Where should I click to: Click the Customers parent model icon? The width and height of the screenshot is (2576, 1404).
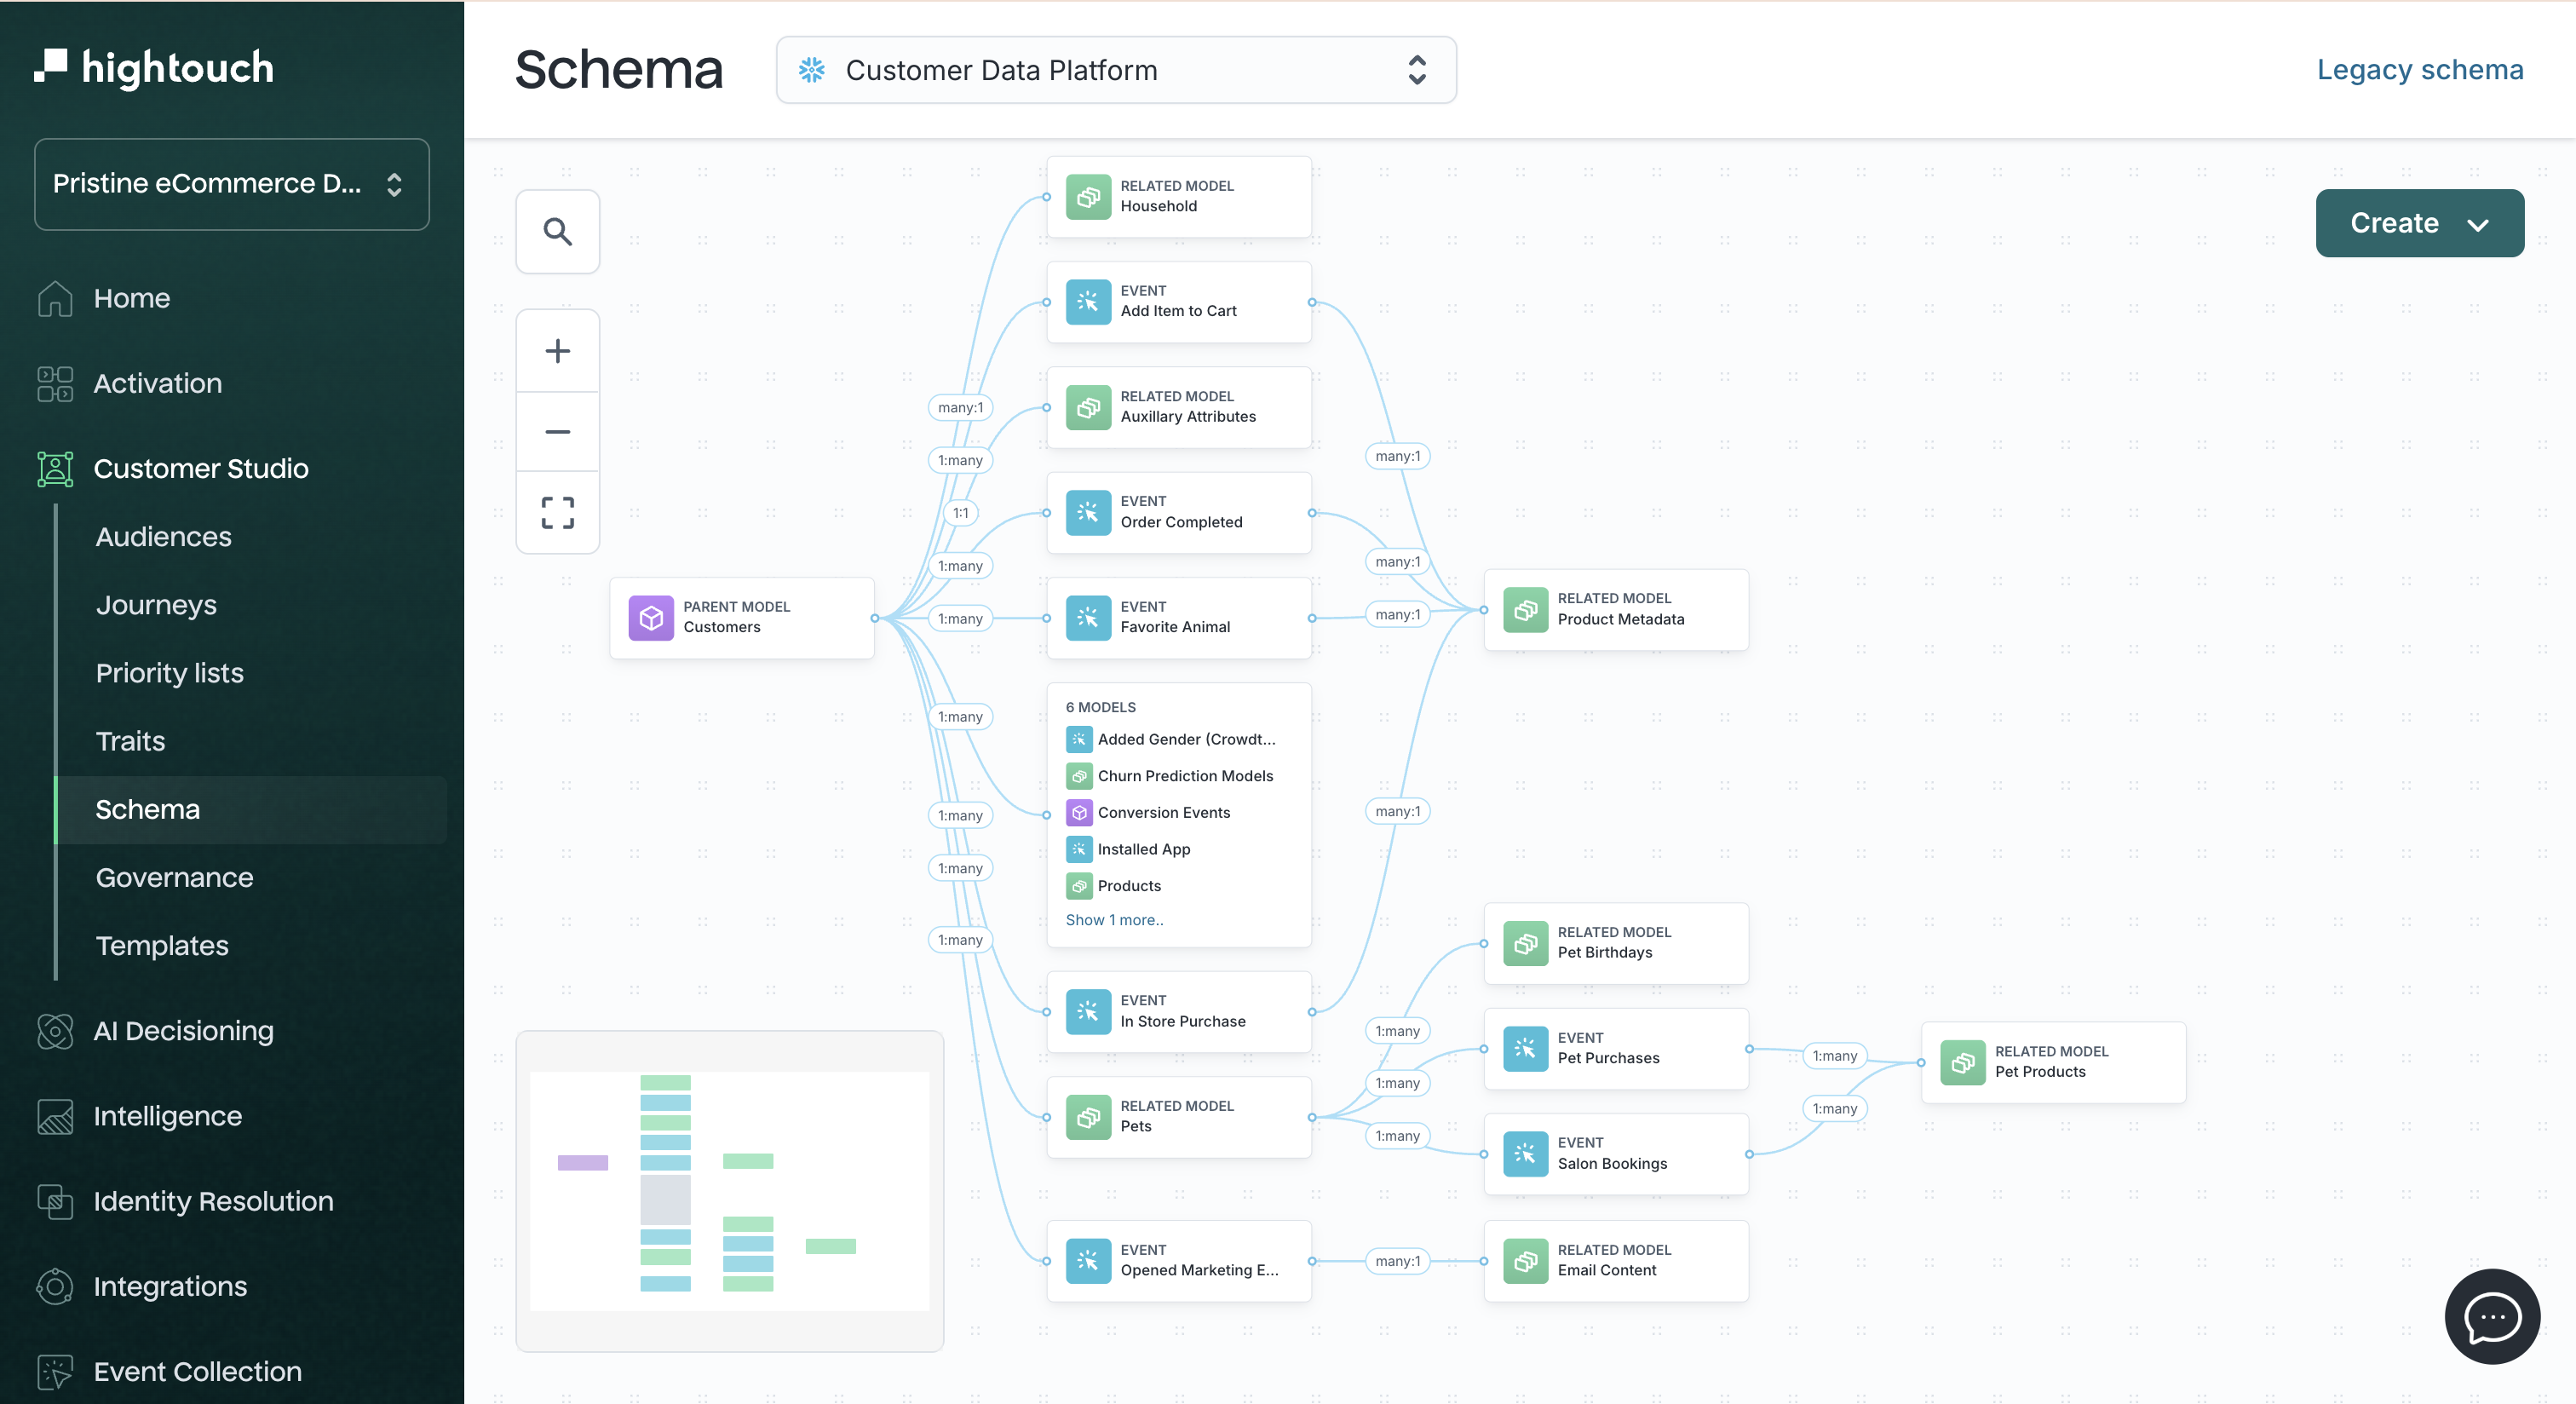[651, 618]
